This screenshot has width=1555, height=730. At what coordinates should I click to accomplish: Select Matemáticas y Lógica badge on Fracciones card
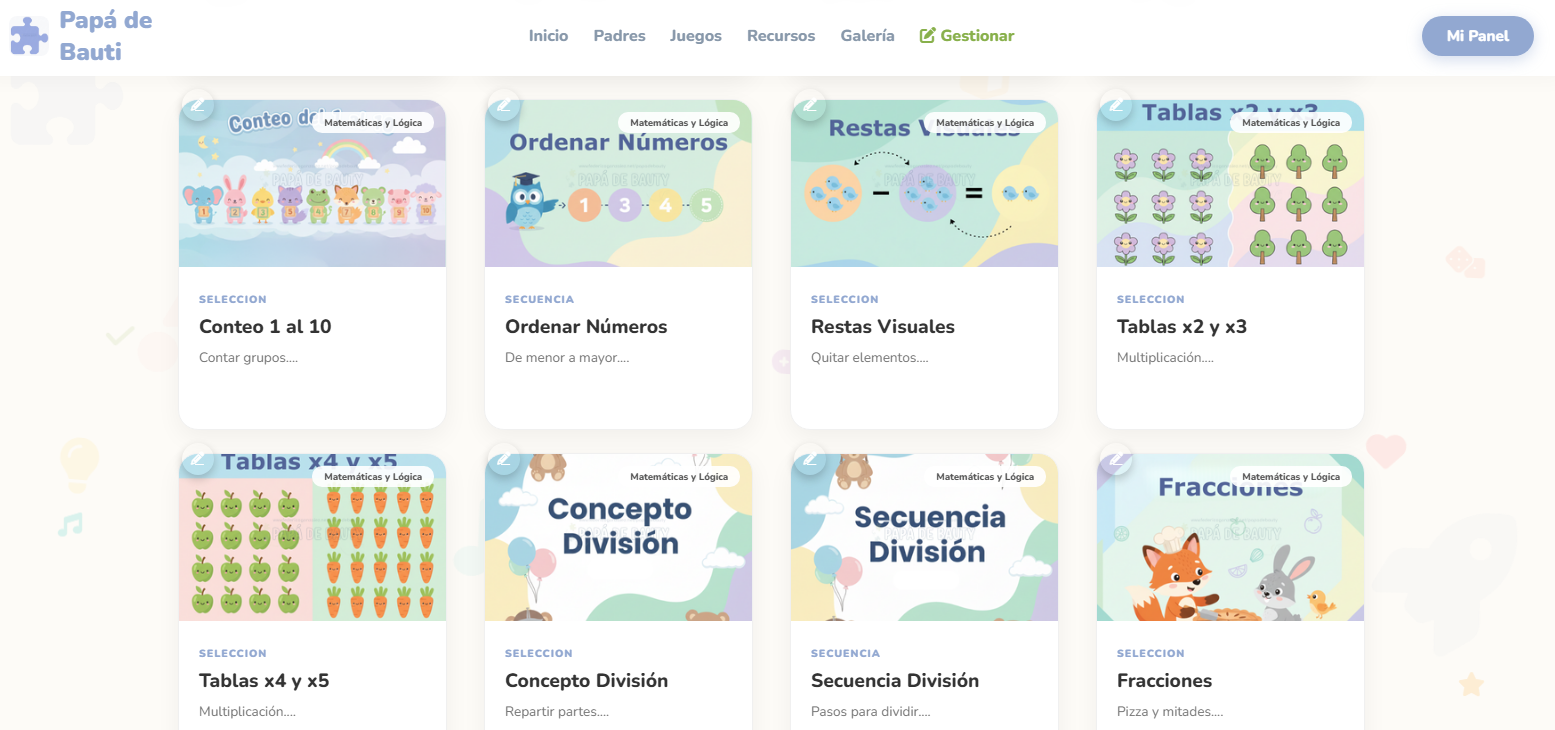(x=1291, y=477)
